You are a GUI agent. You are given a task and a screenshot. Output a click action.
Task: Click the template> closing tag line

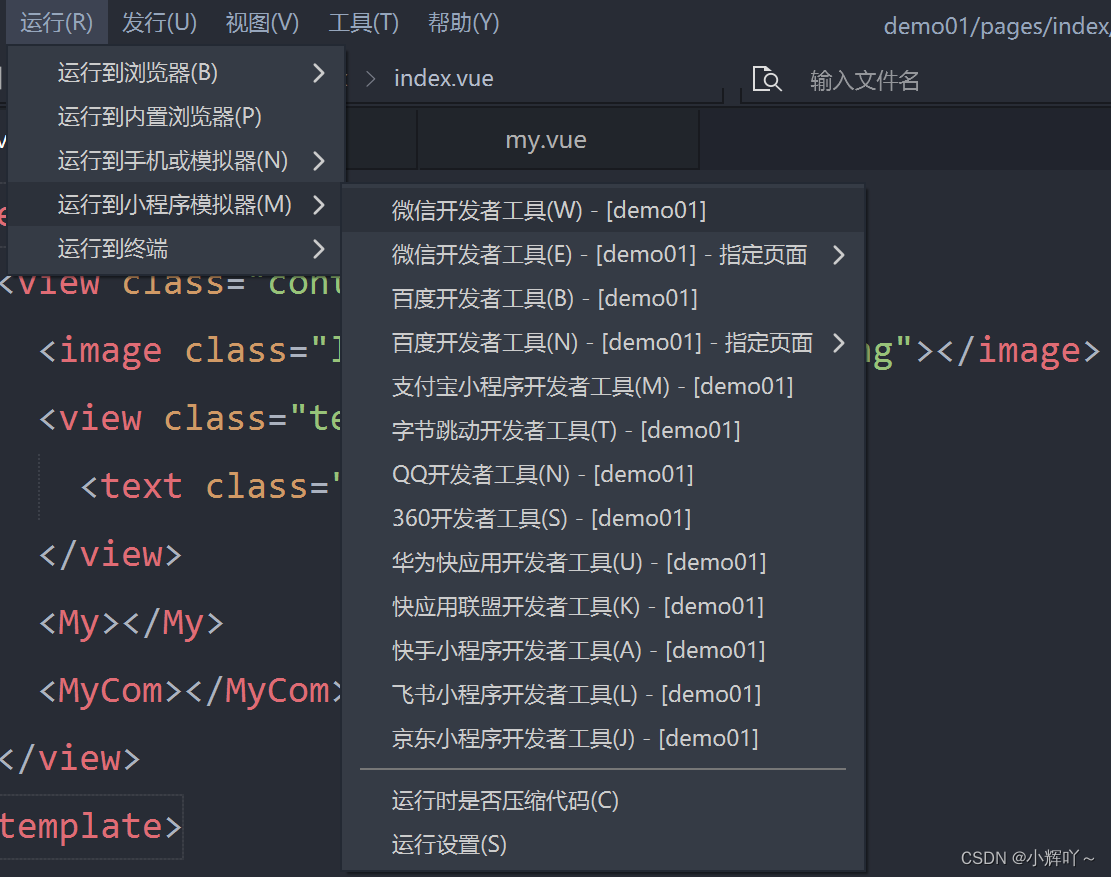(91, 827)
